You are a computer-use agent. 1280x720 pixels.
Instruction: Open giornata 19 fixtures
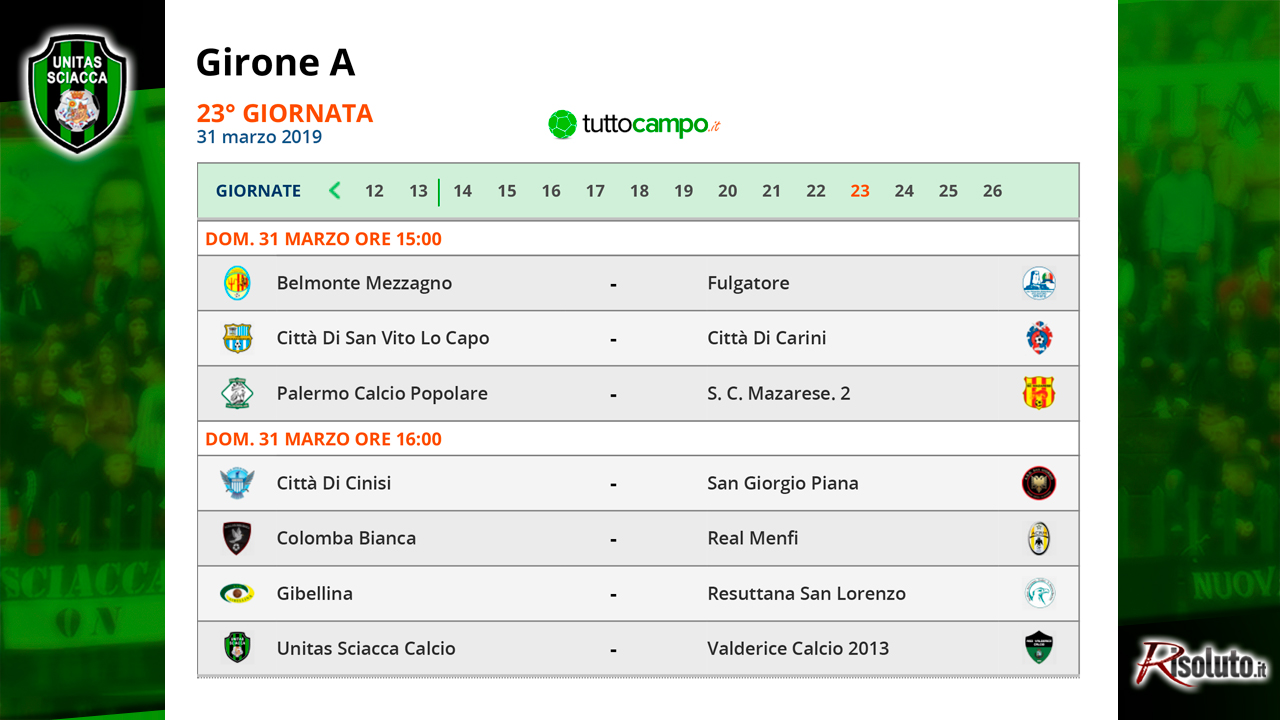(683, 191)
